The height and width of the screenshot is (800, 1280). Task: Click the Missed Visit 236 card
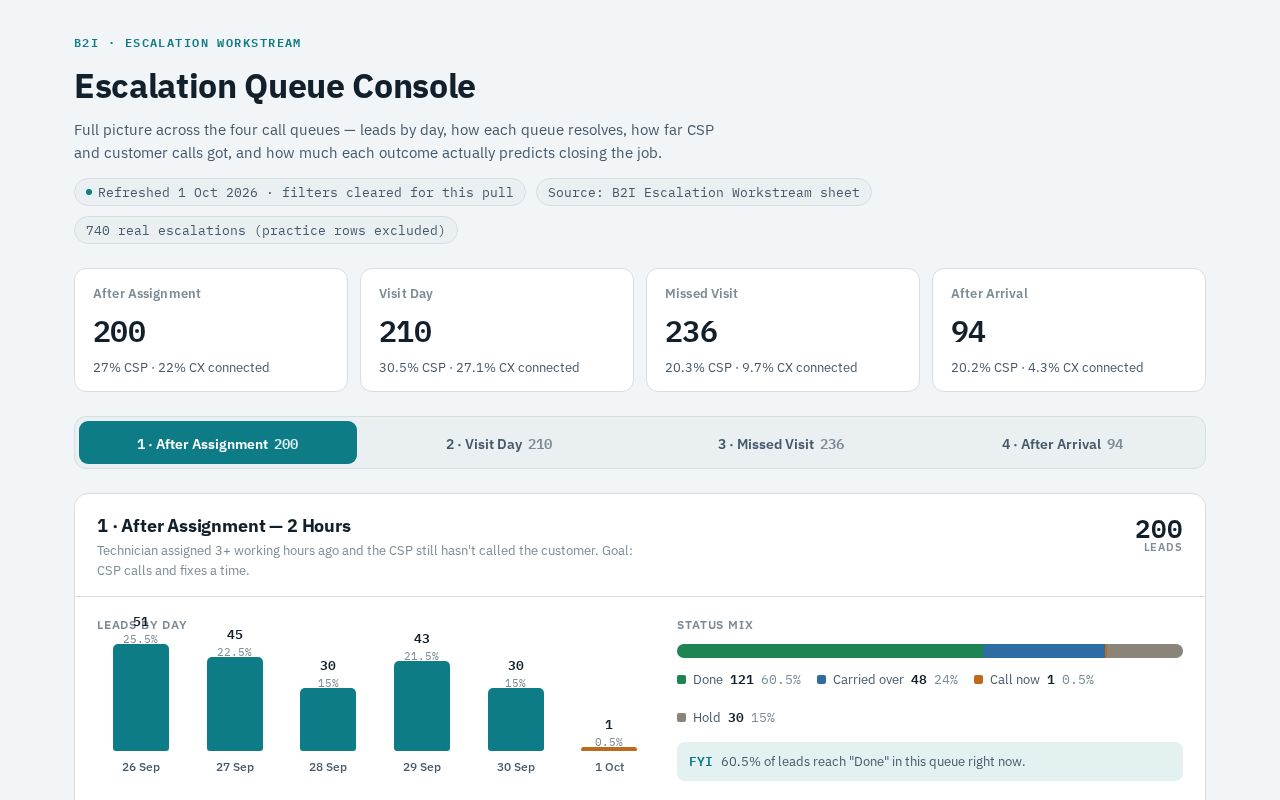783,330
